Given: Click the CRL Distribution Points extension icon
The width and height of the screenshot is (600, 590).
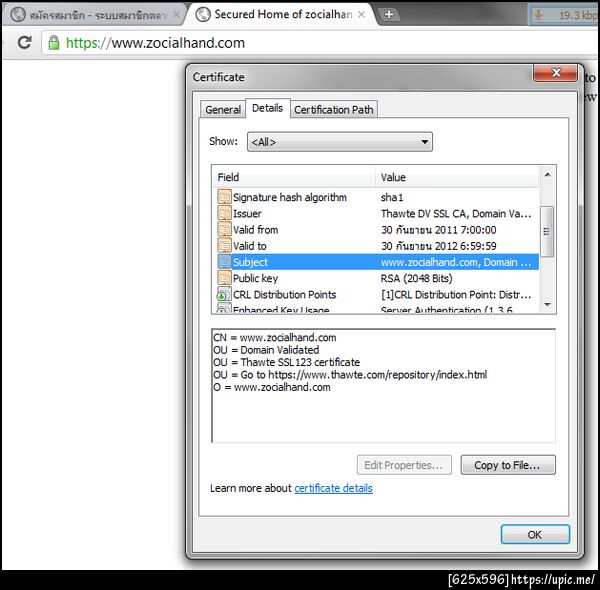Looking at the screenshot, I should point(224,294).
